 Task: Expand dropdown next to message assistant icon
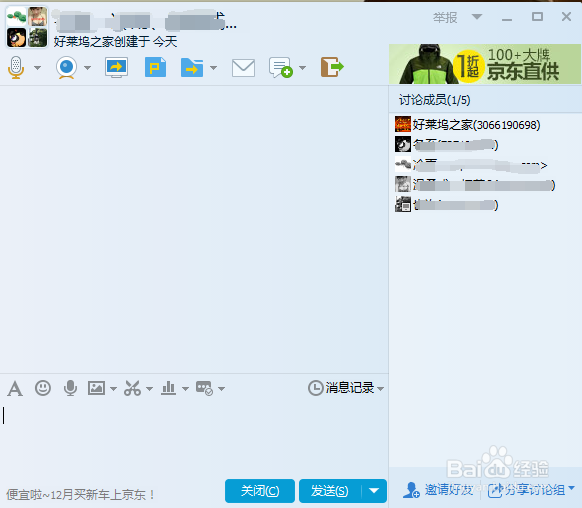222,389
